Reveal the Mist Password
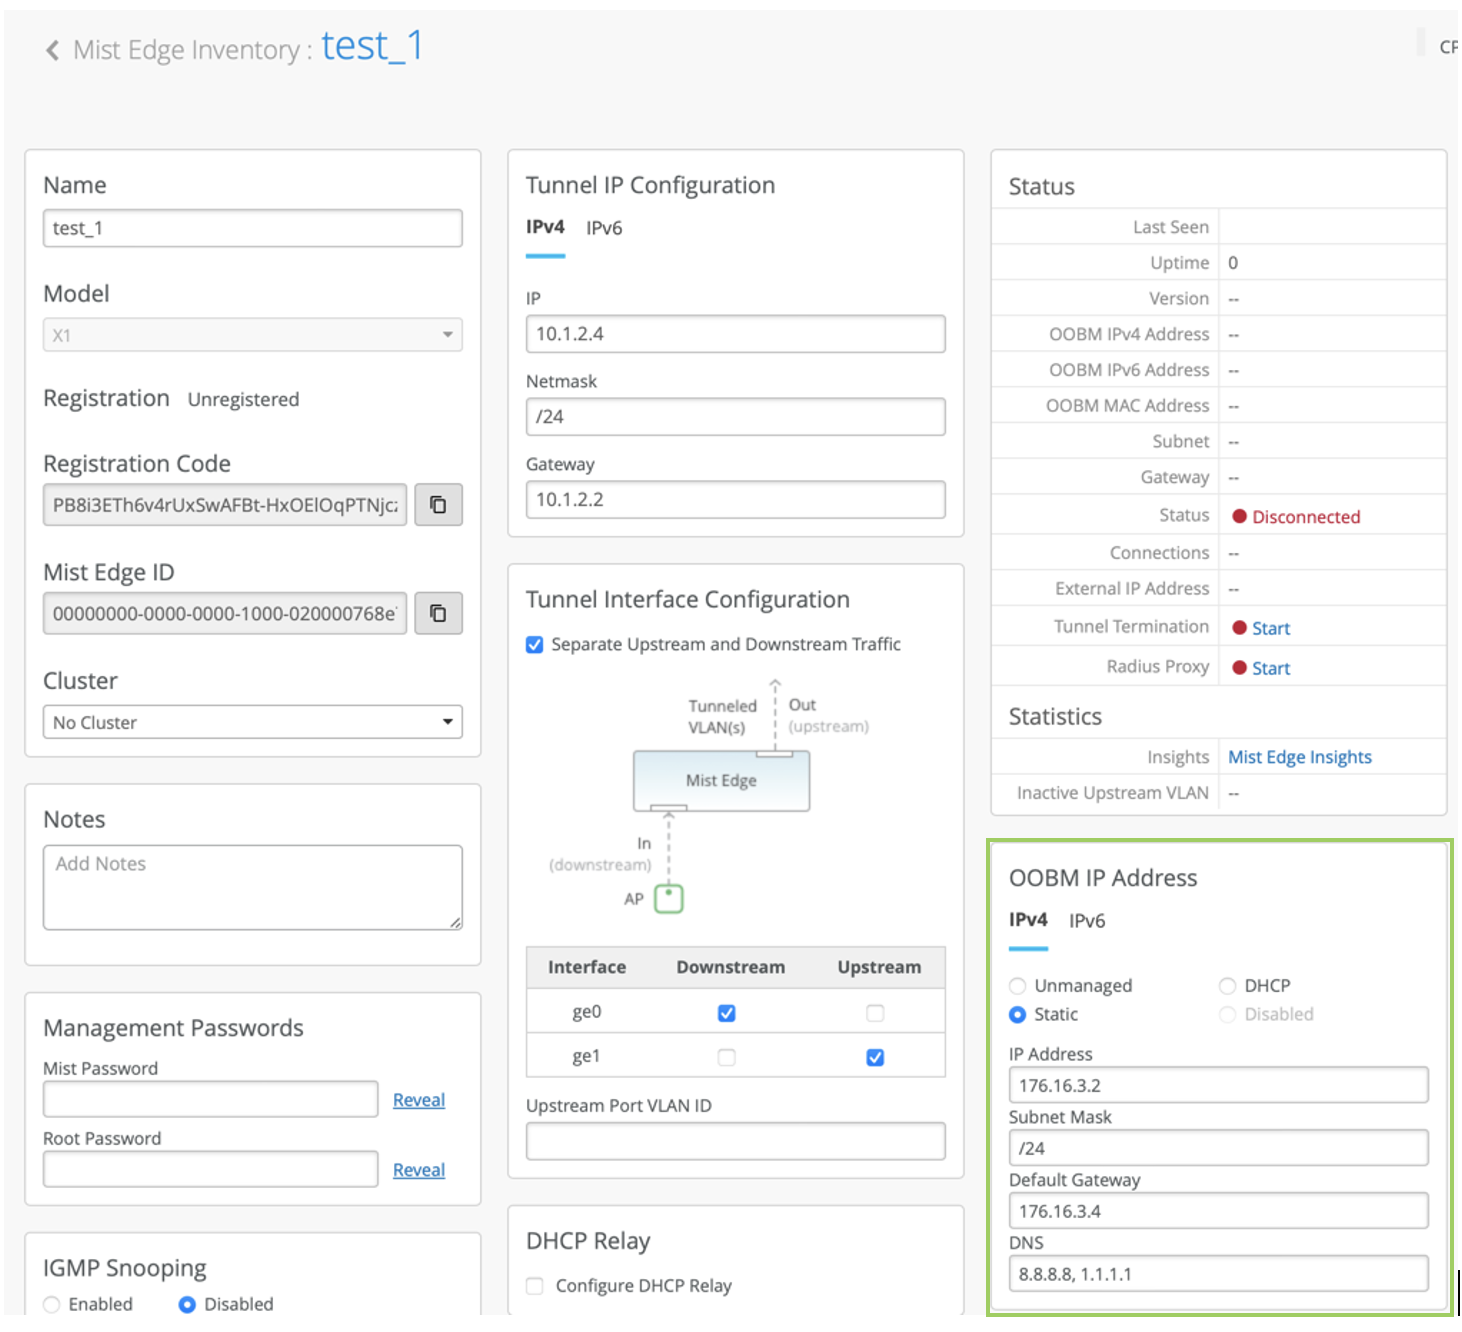Screen dimensions: 1462x1332 tap(418, 1100)
